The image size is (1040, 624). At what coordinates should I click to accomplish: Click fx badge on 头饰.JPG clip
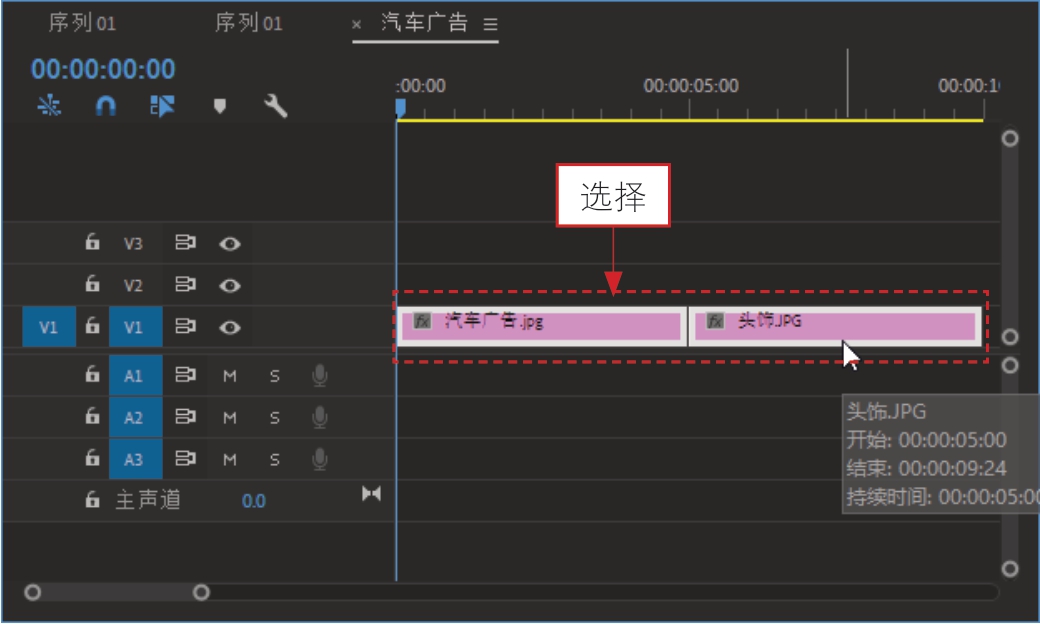pyautogui.click(x=715, y=322)
